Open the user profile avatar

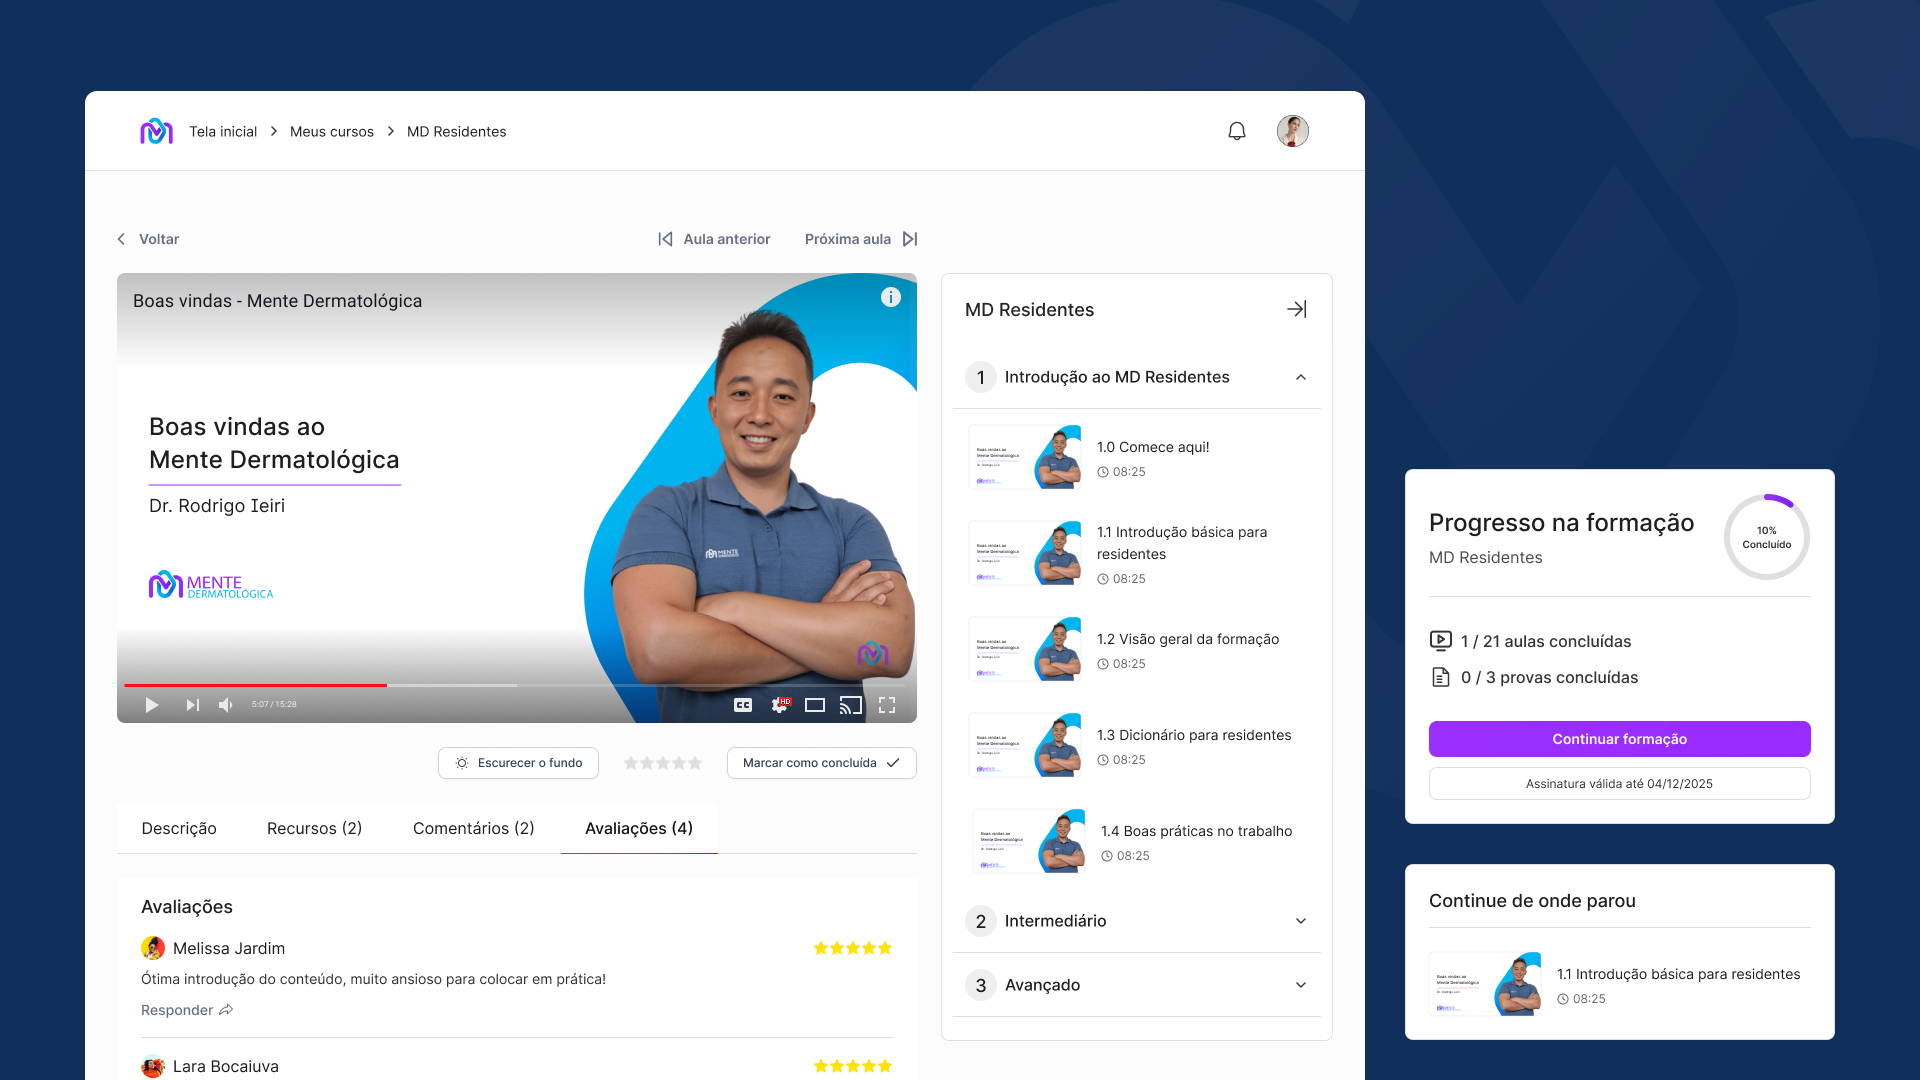[x=1292, y=131]
